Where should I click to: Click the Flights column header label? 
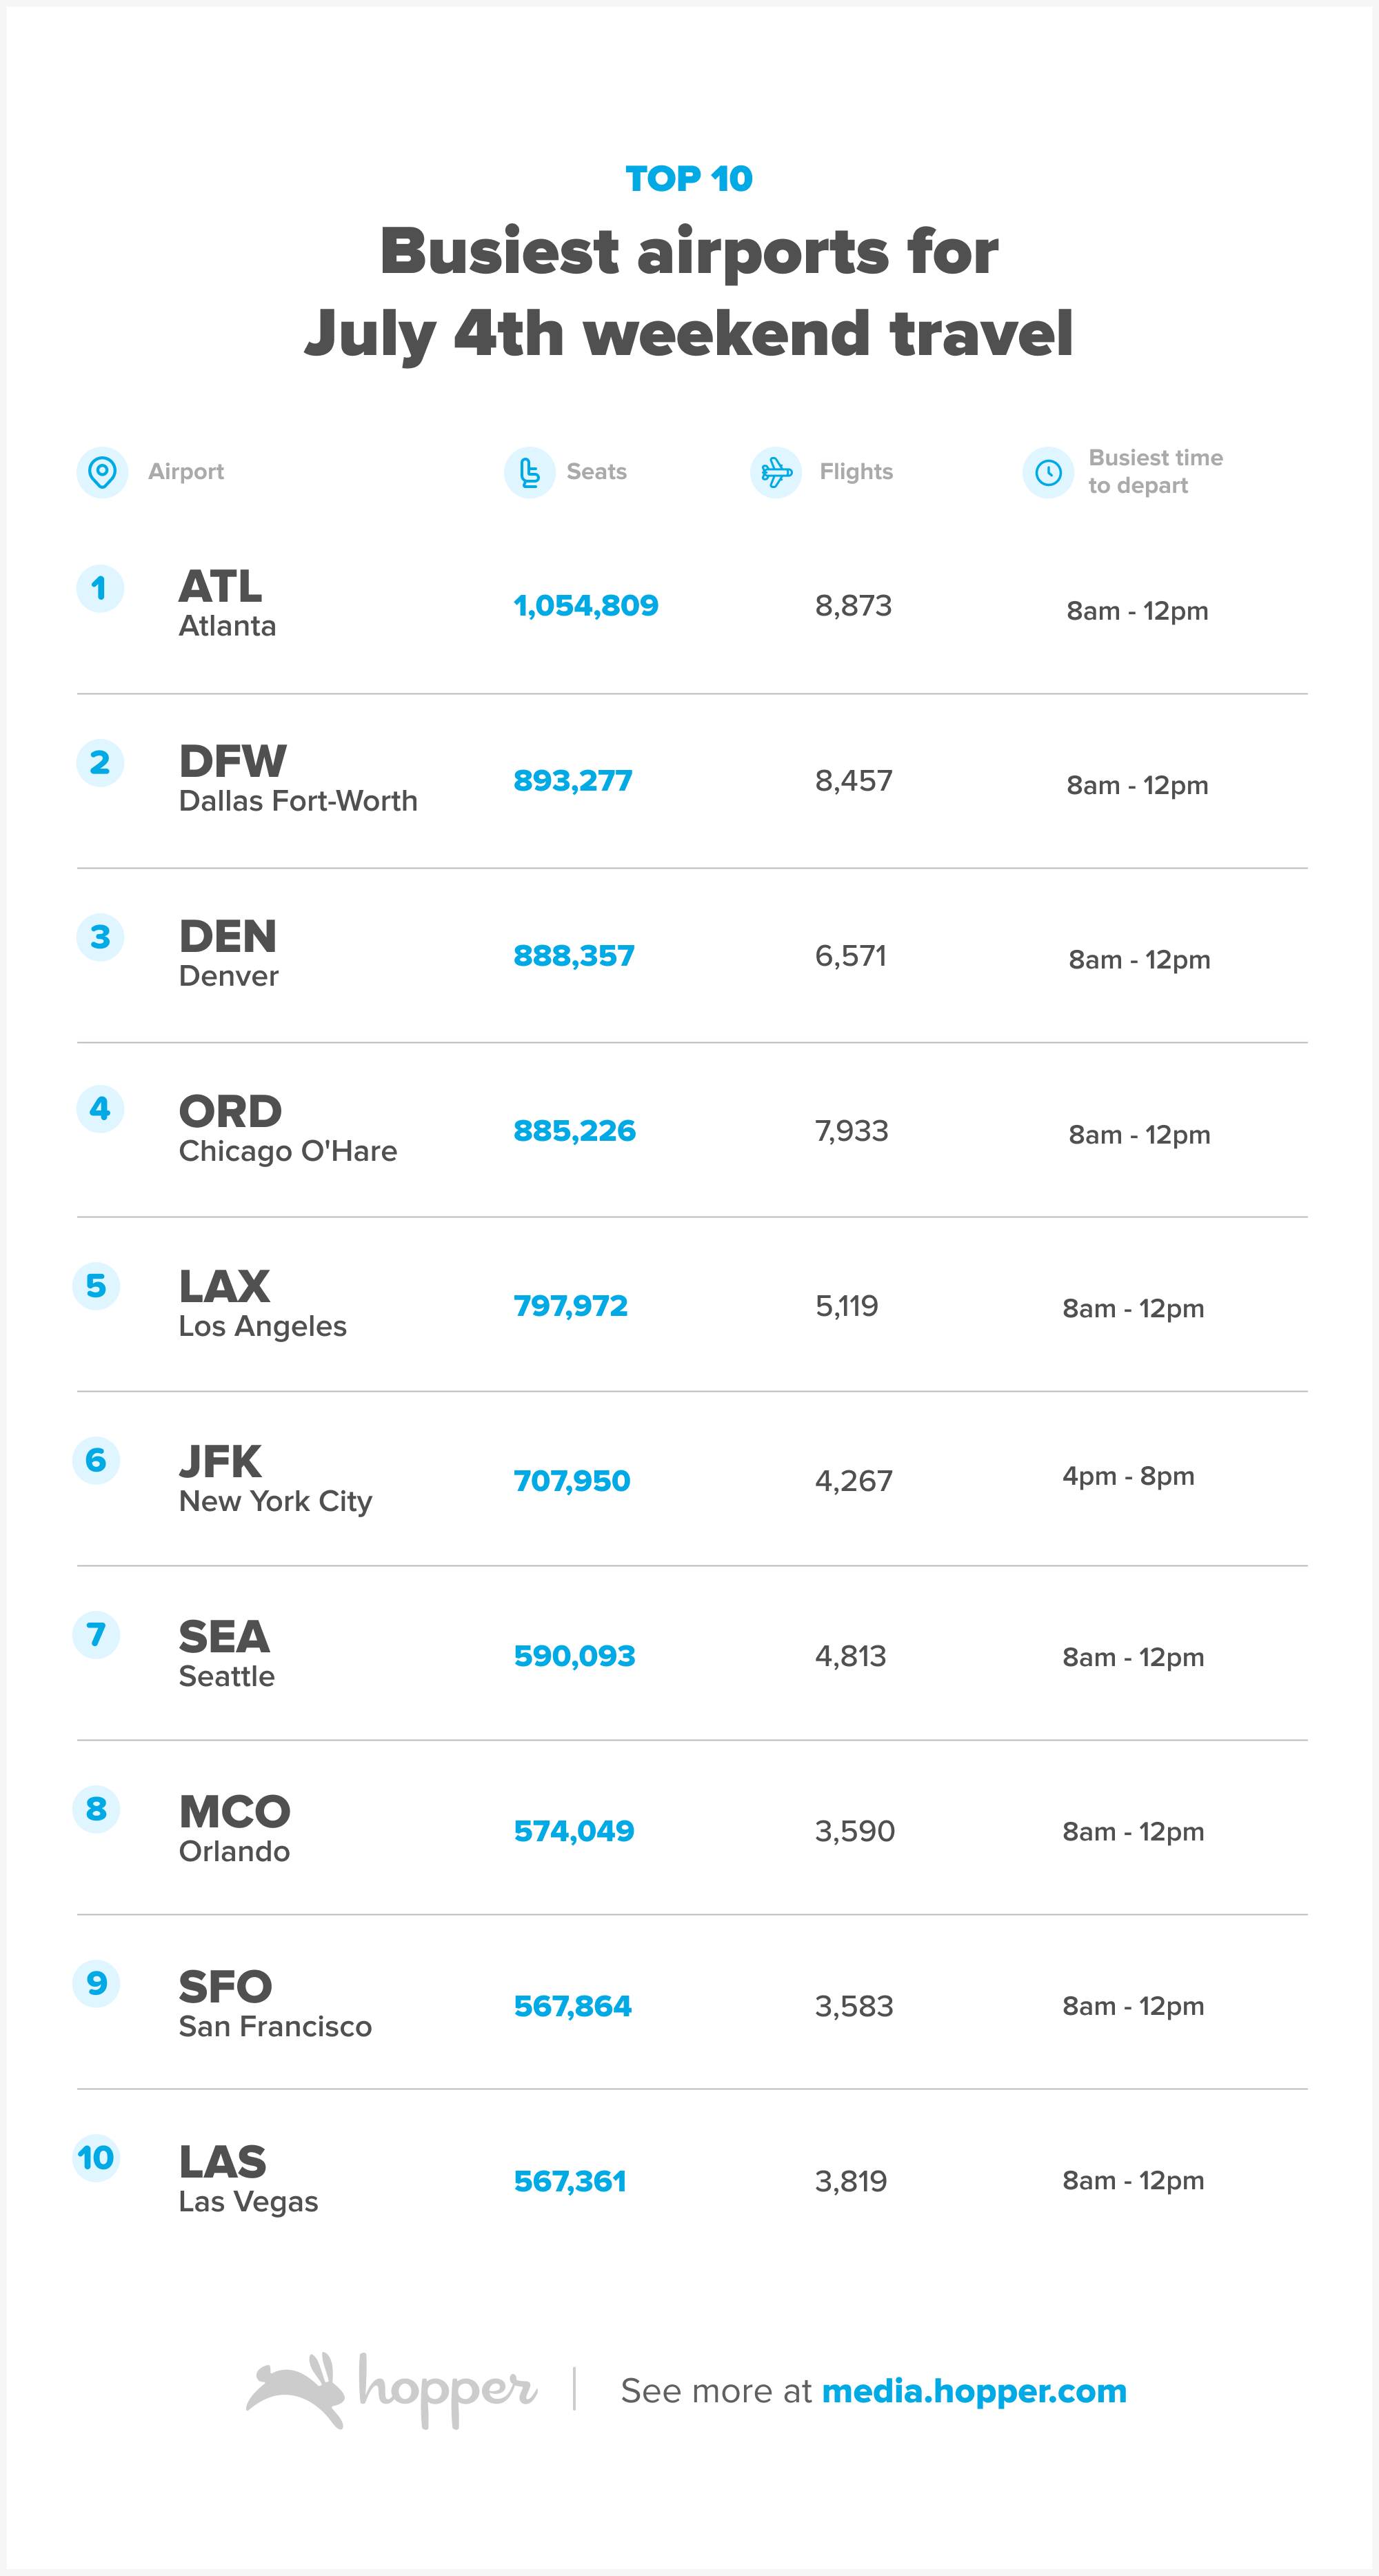[x=856, y=472]
